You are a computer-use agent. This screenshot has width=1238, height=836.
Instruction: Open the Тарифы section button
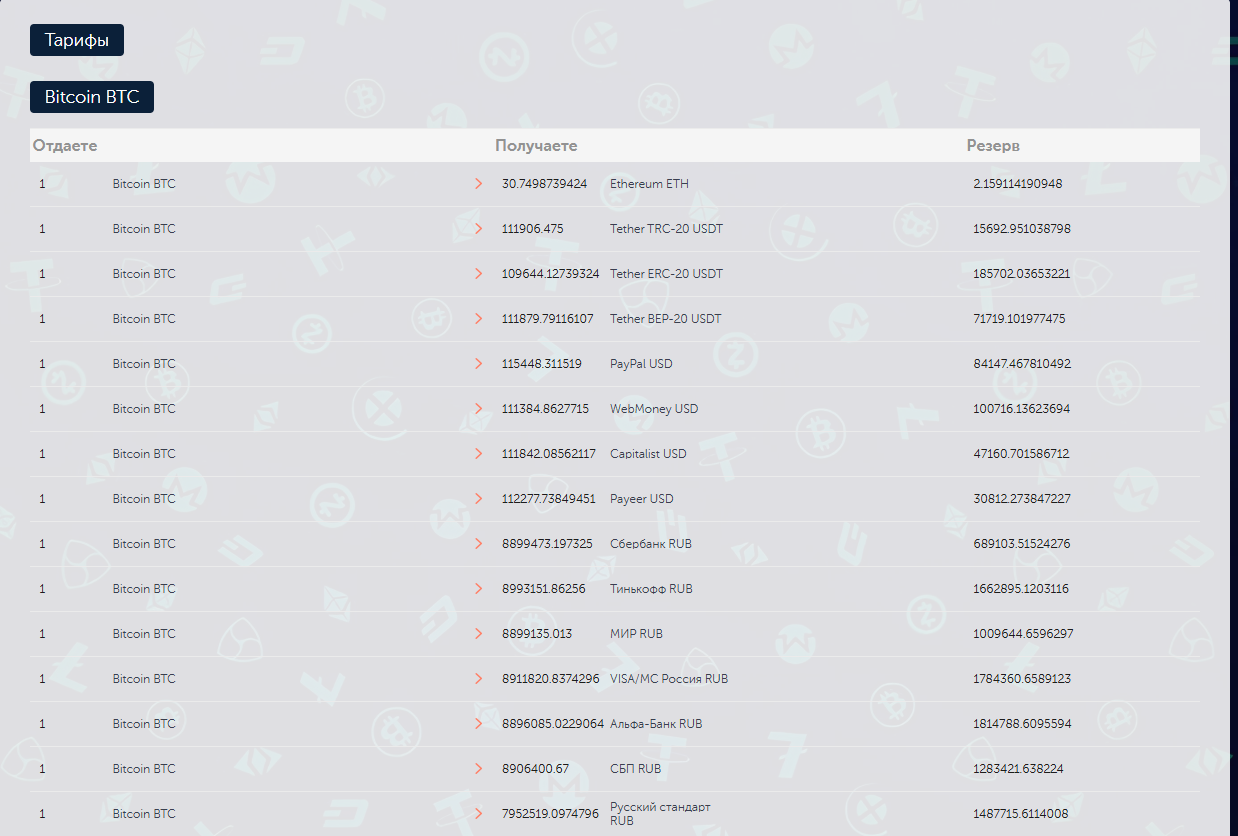pos(77,40)
